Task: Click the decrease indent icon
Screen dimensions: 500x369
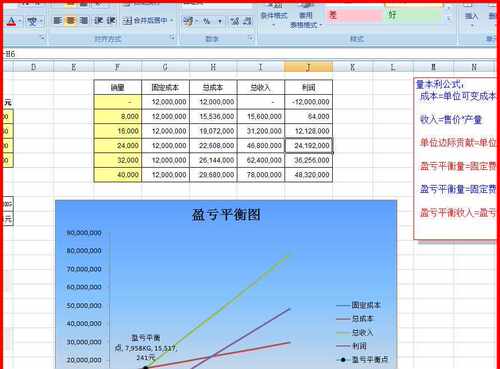Action: pyautogui.click(x=98, y=21)
